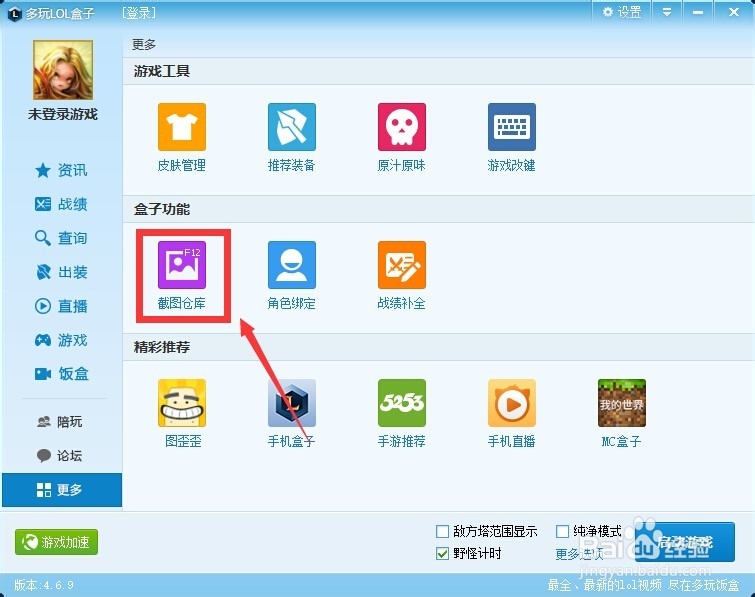Click the 游戏加速 game accelerator button
The width and height of the screenshot is (755, 597).
pos(56,542)
